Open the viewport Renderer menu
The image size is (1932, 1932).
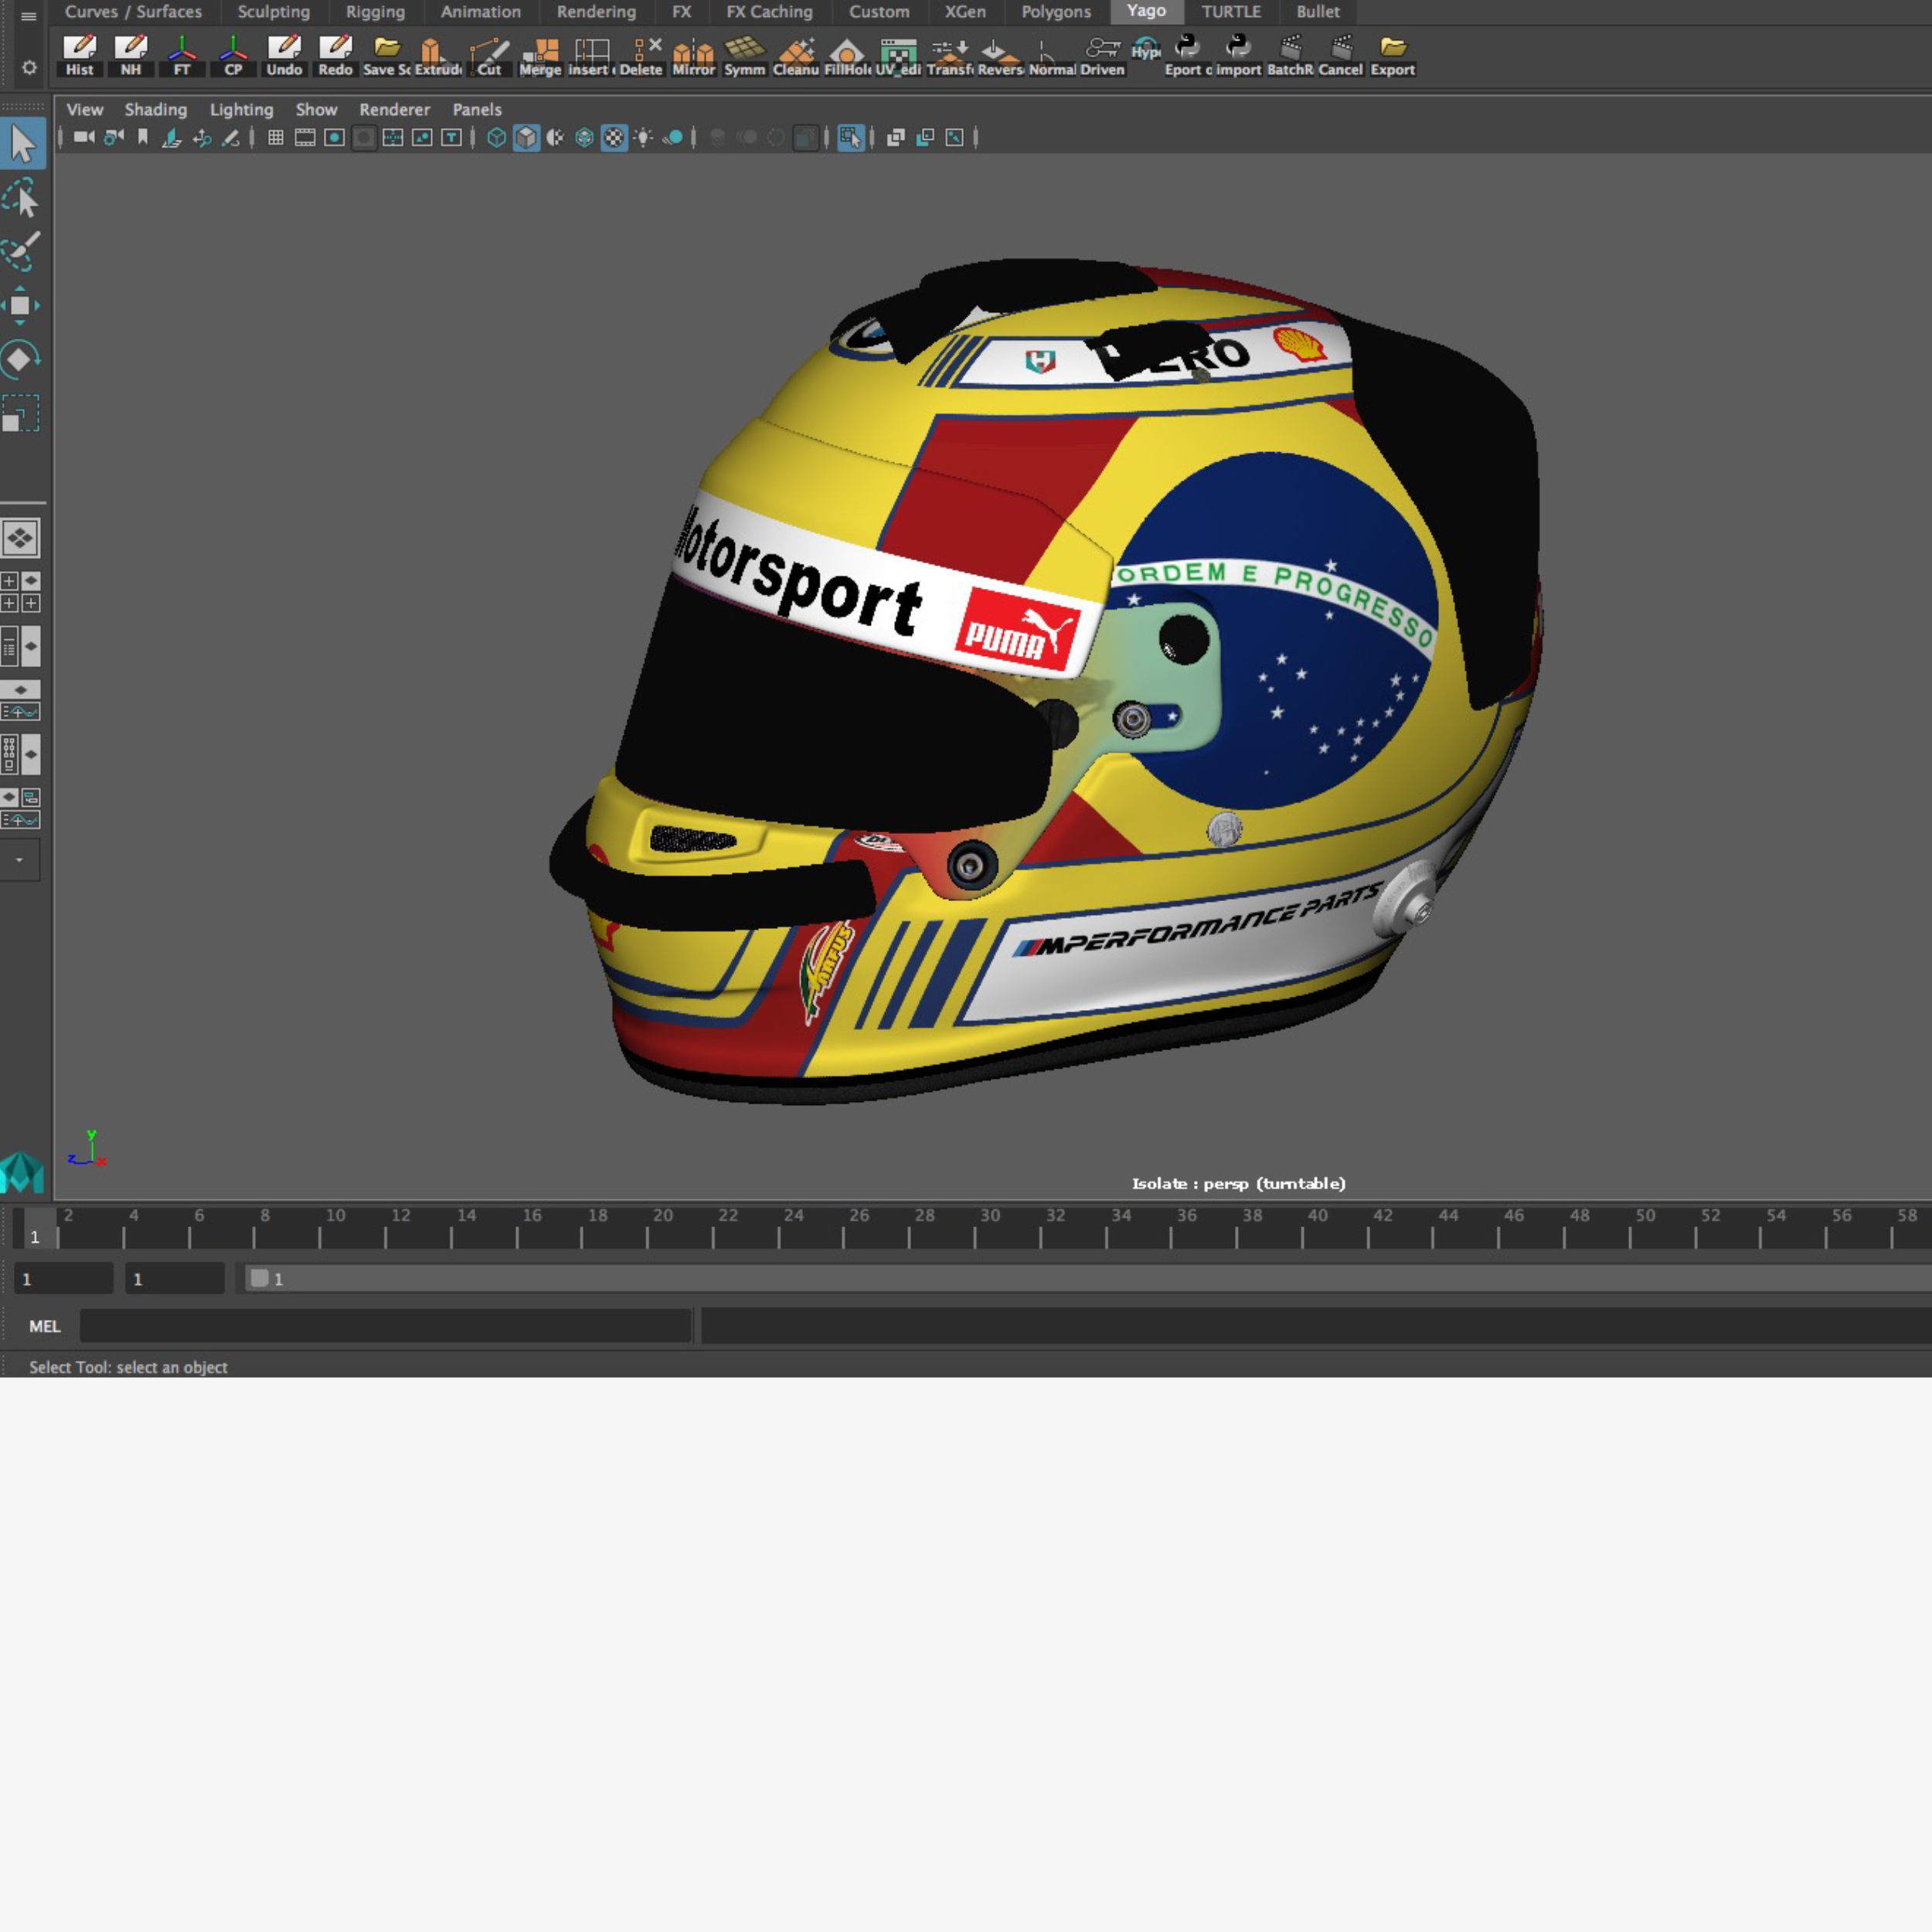[x=394, y=109]
